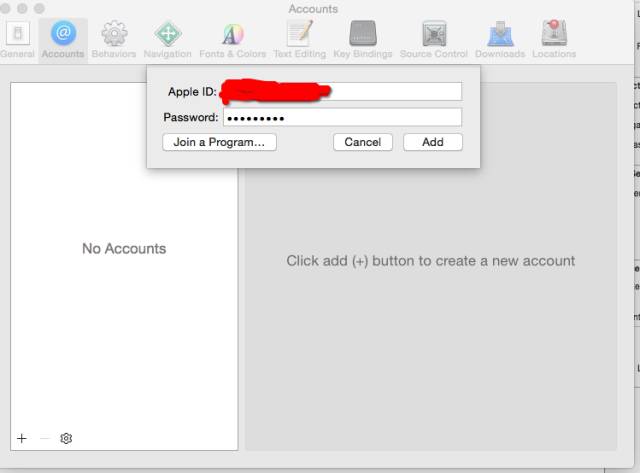
Task: Open the Behaviors gear icon
Action: [114, 34]
